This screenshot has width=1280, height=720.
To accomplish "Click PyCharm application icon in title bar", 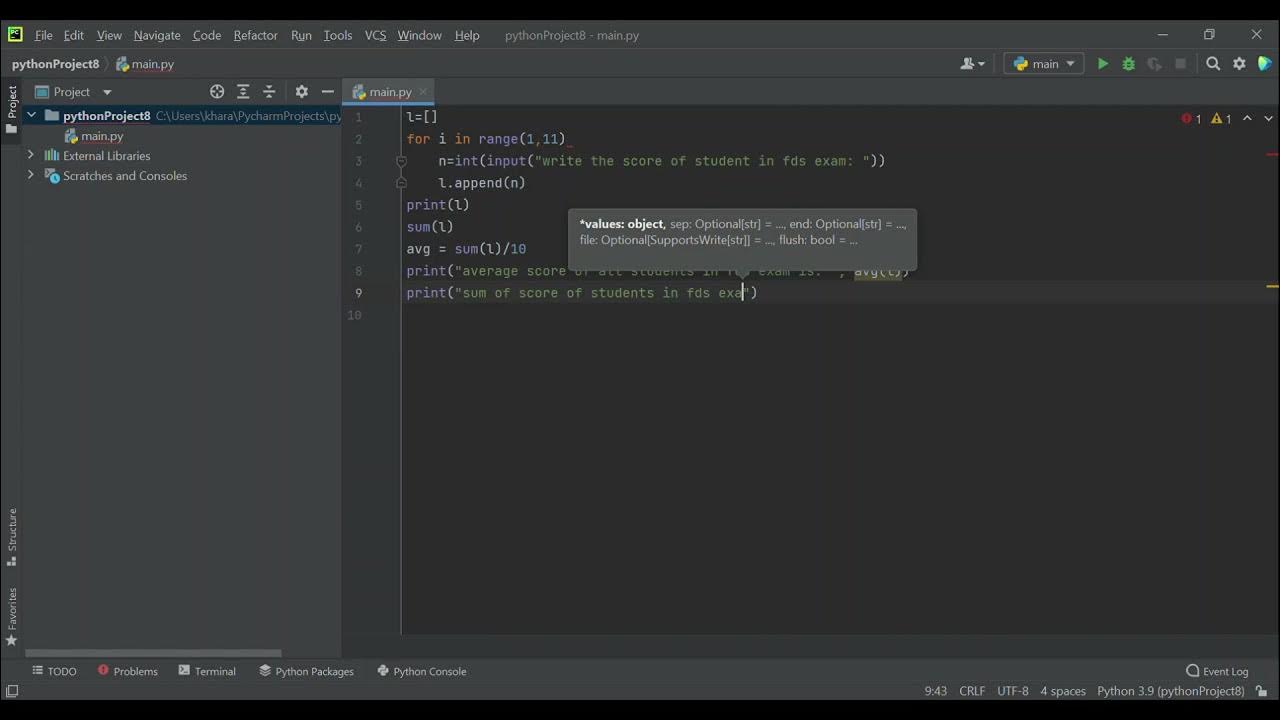I will [14, 34].
